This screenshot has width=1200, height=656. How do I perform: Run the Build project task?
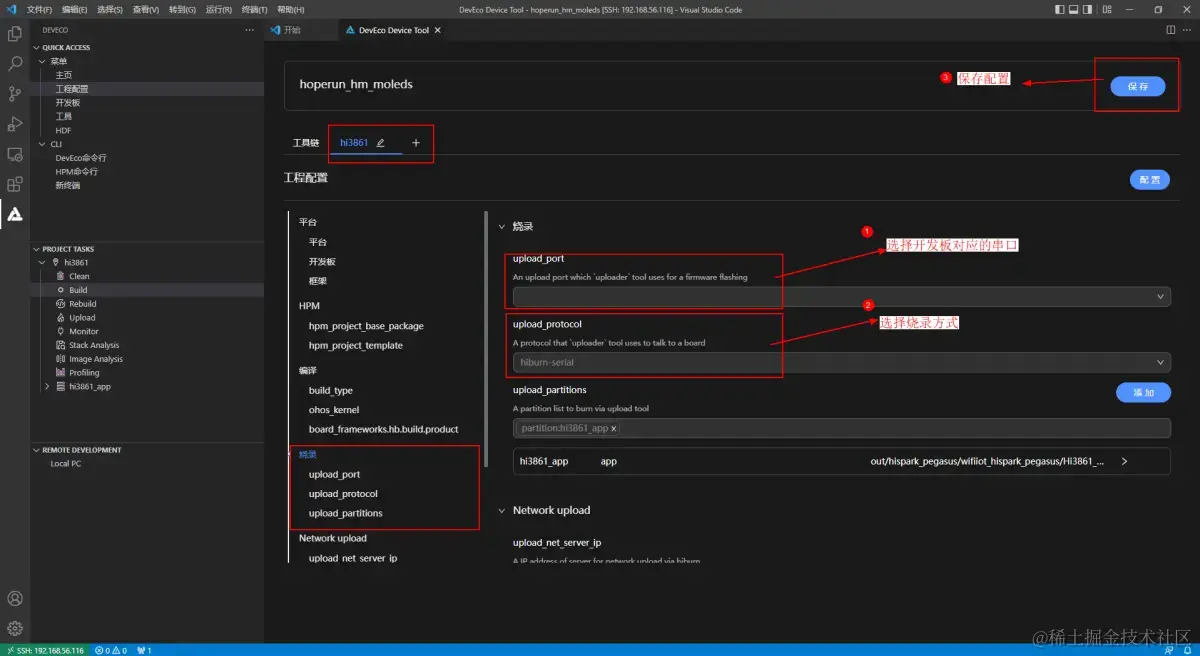pos(78,290)
